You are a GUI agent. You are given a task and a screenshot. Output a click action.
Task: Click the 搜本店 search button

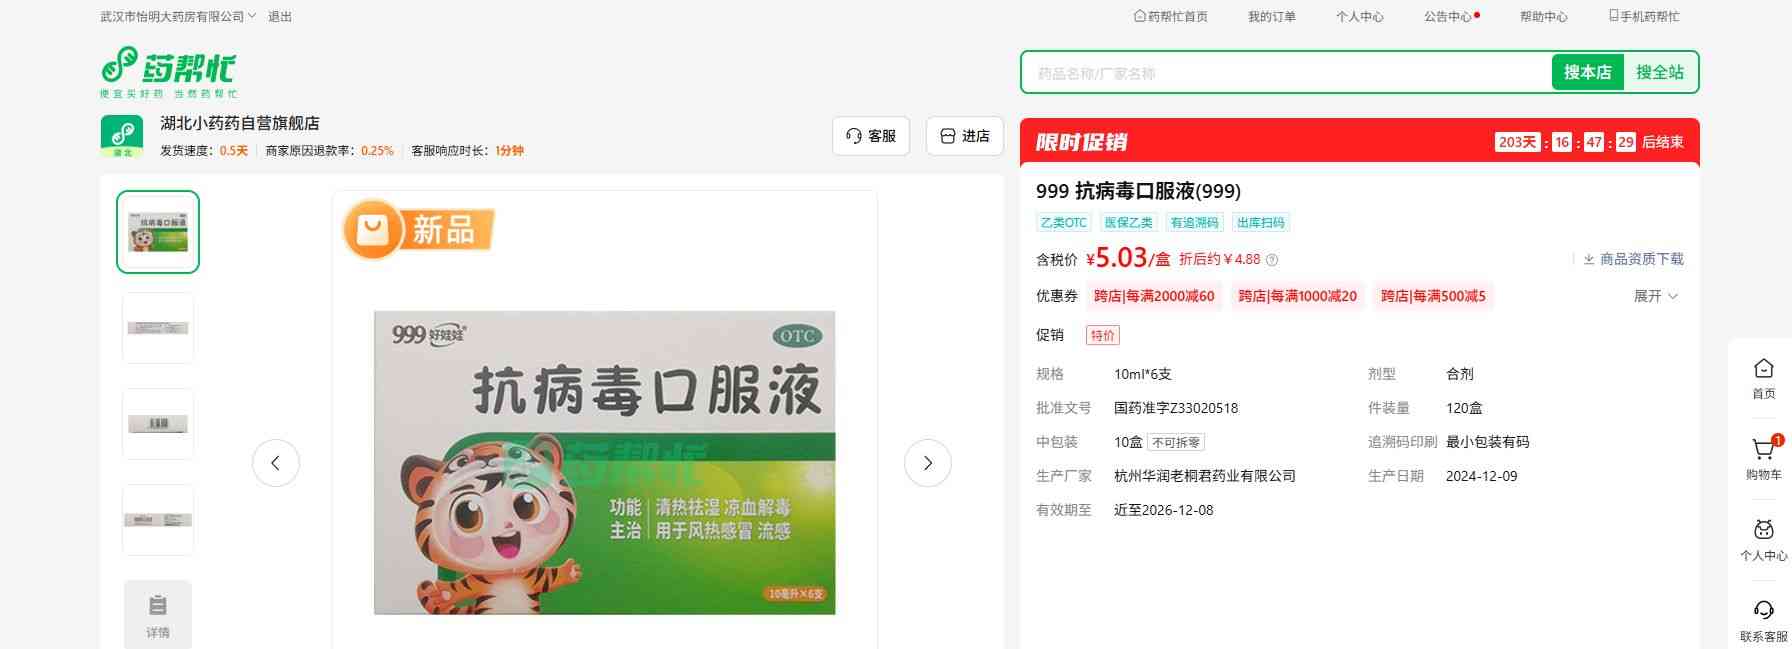[x=1587, y=72]
